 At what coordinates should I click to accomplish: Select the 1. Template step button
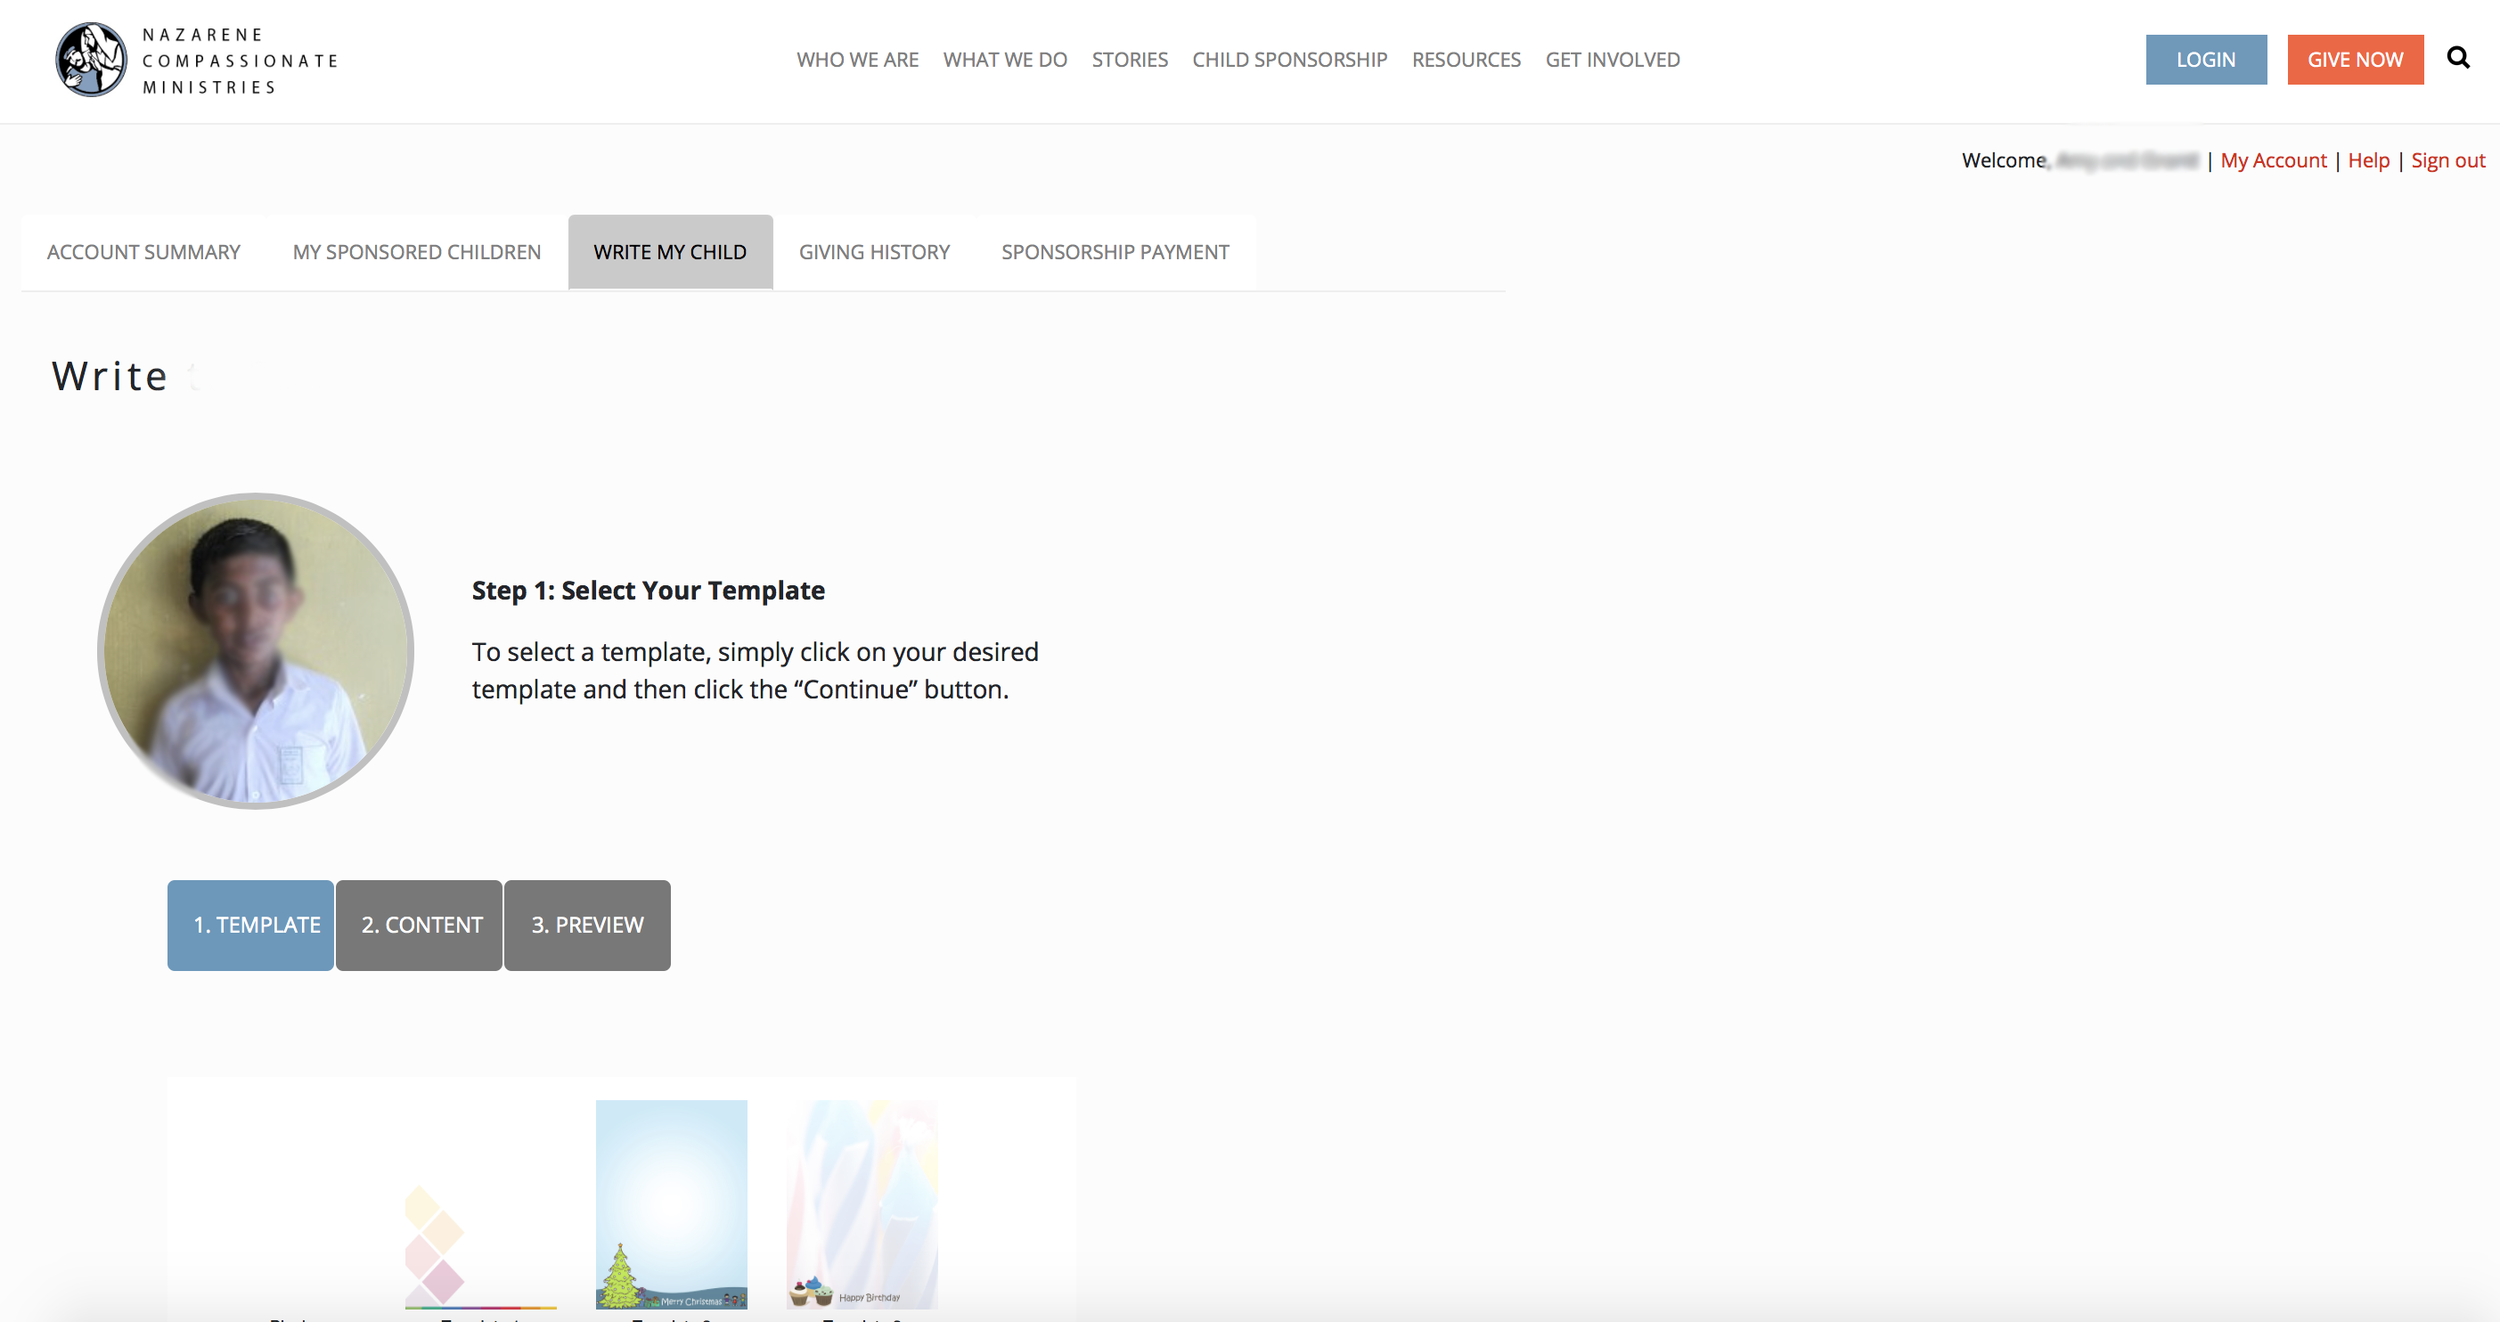[250, 925]
